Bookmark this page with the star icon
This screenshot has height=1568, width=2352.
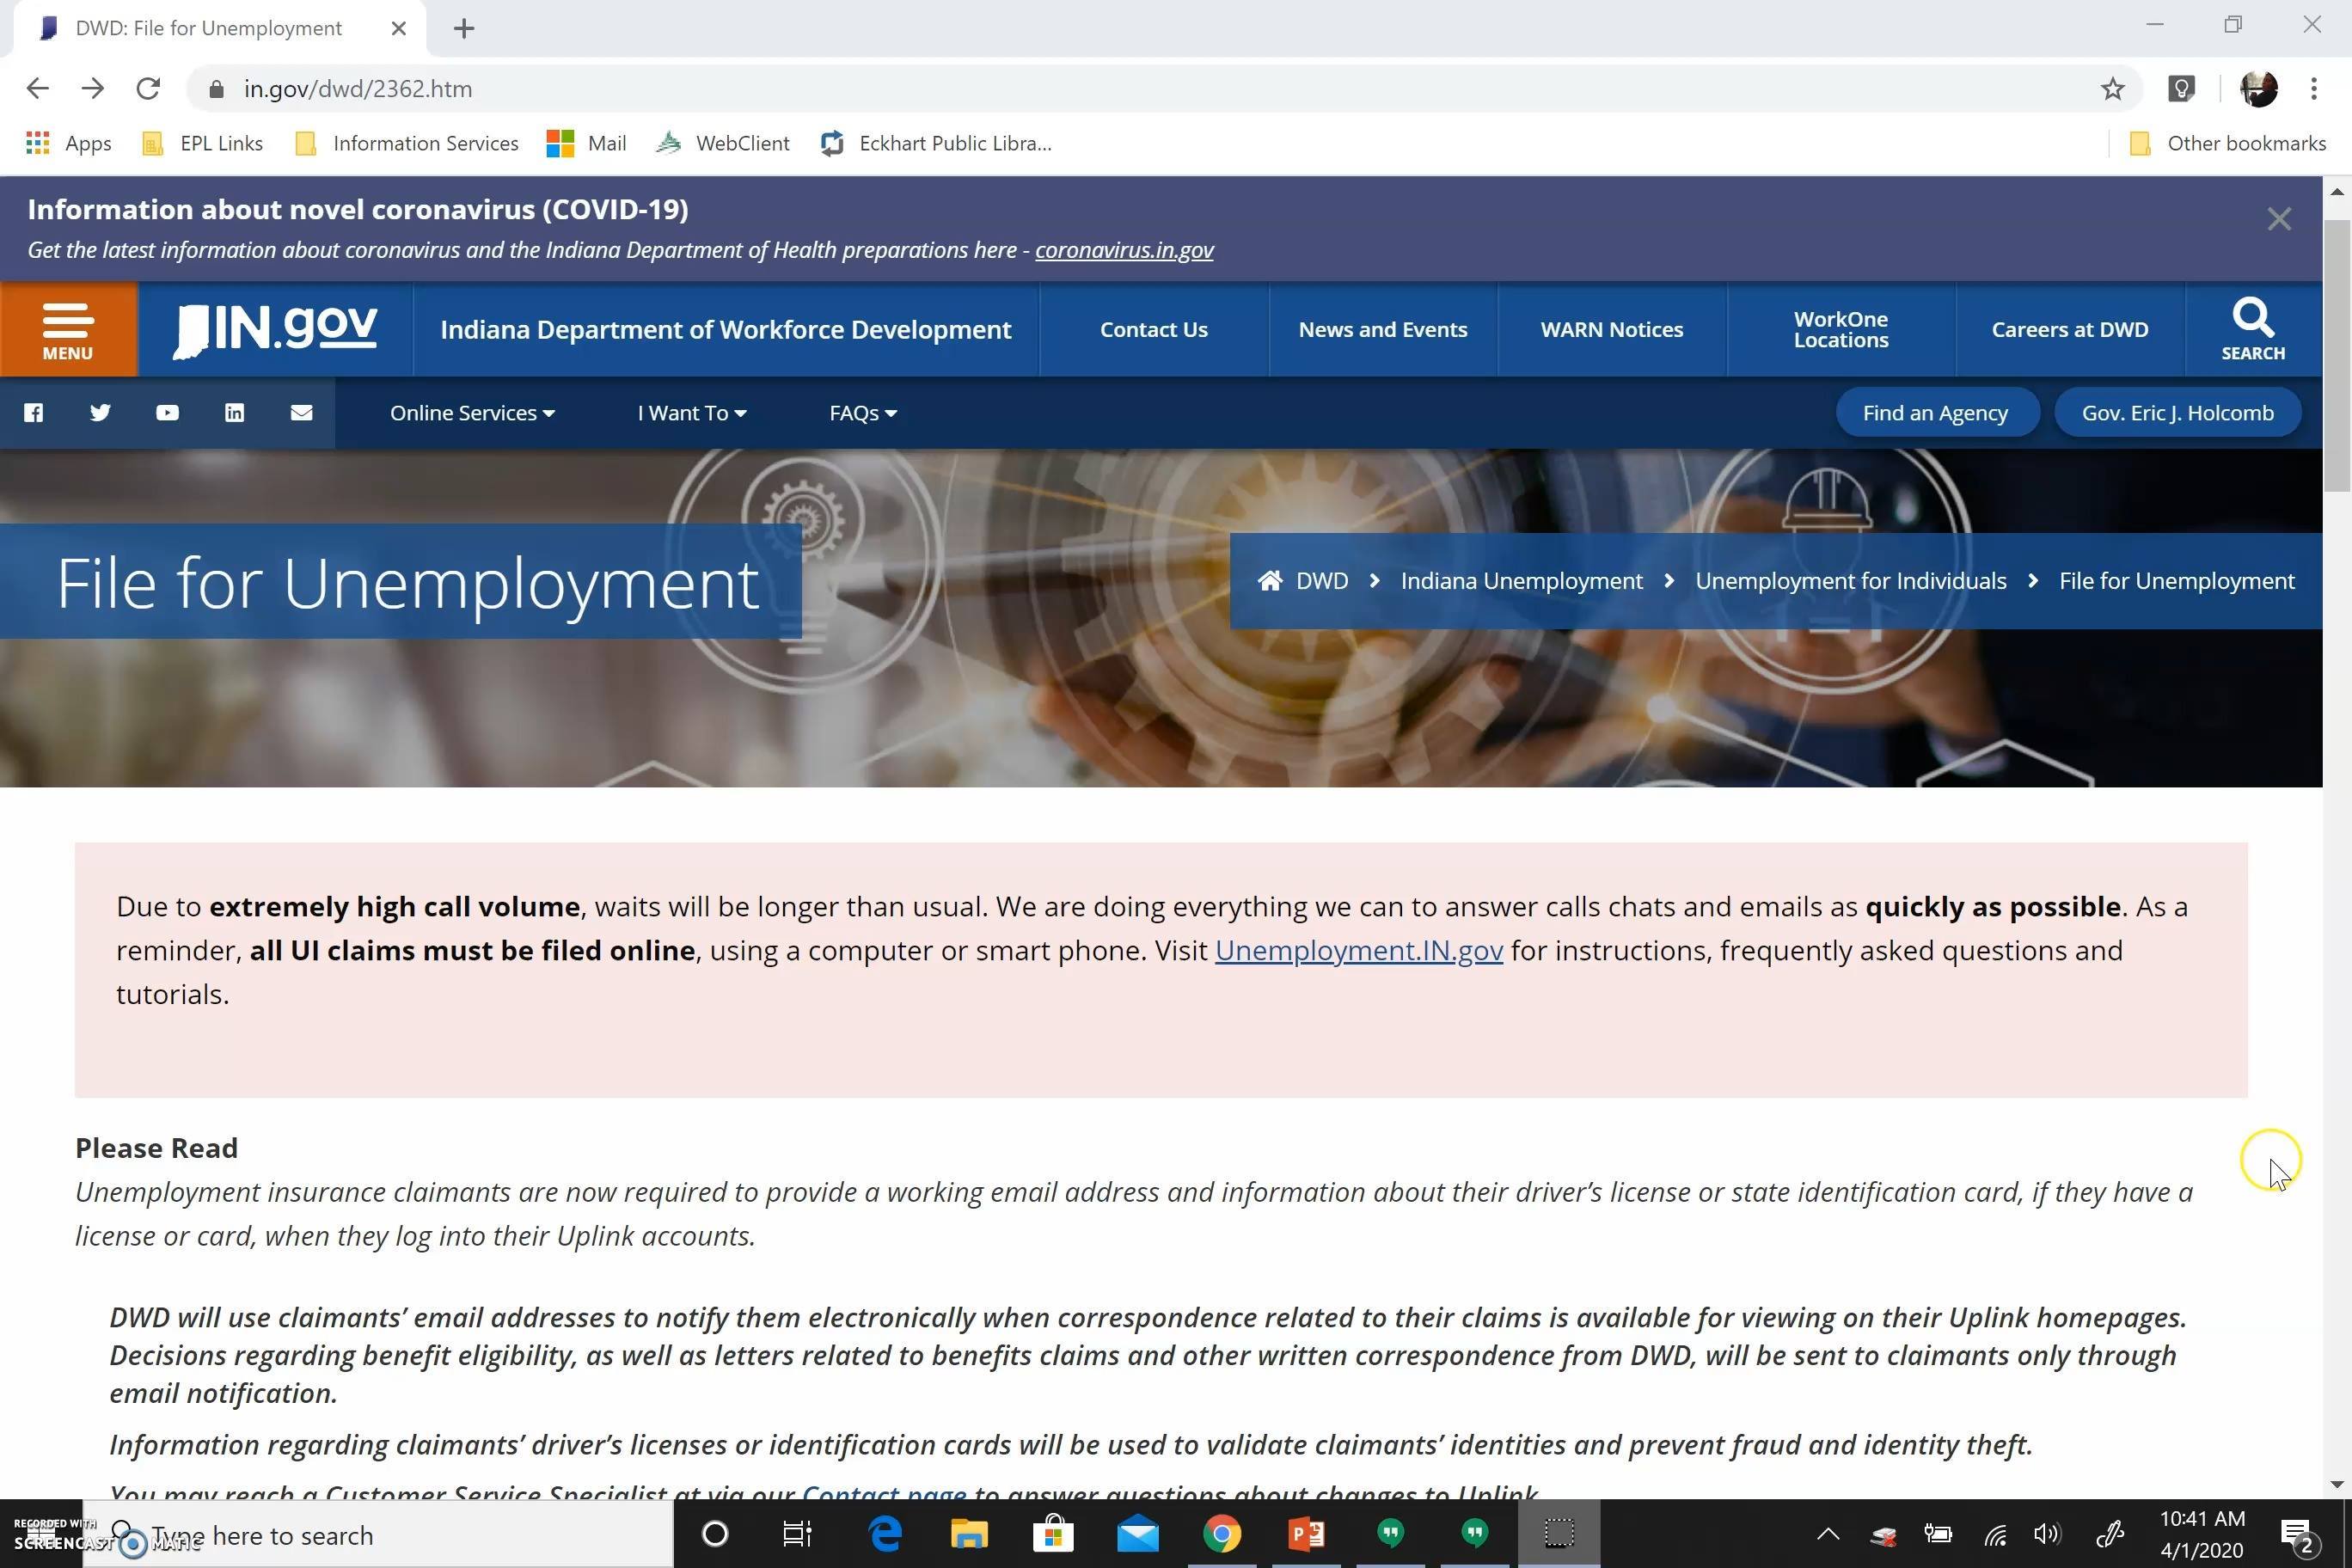(x=2112, y=89)
